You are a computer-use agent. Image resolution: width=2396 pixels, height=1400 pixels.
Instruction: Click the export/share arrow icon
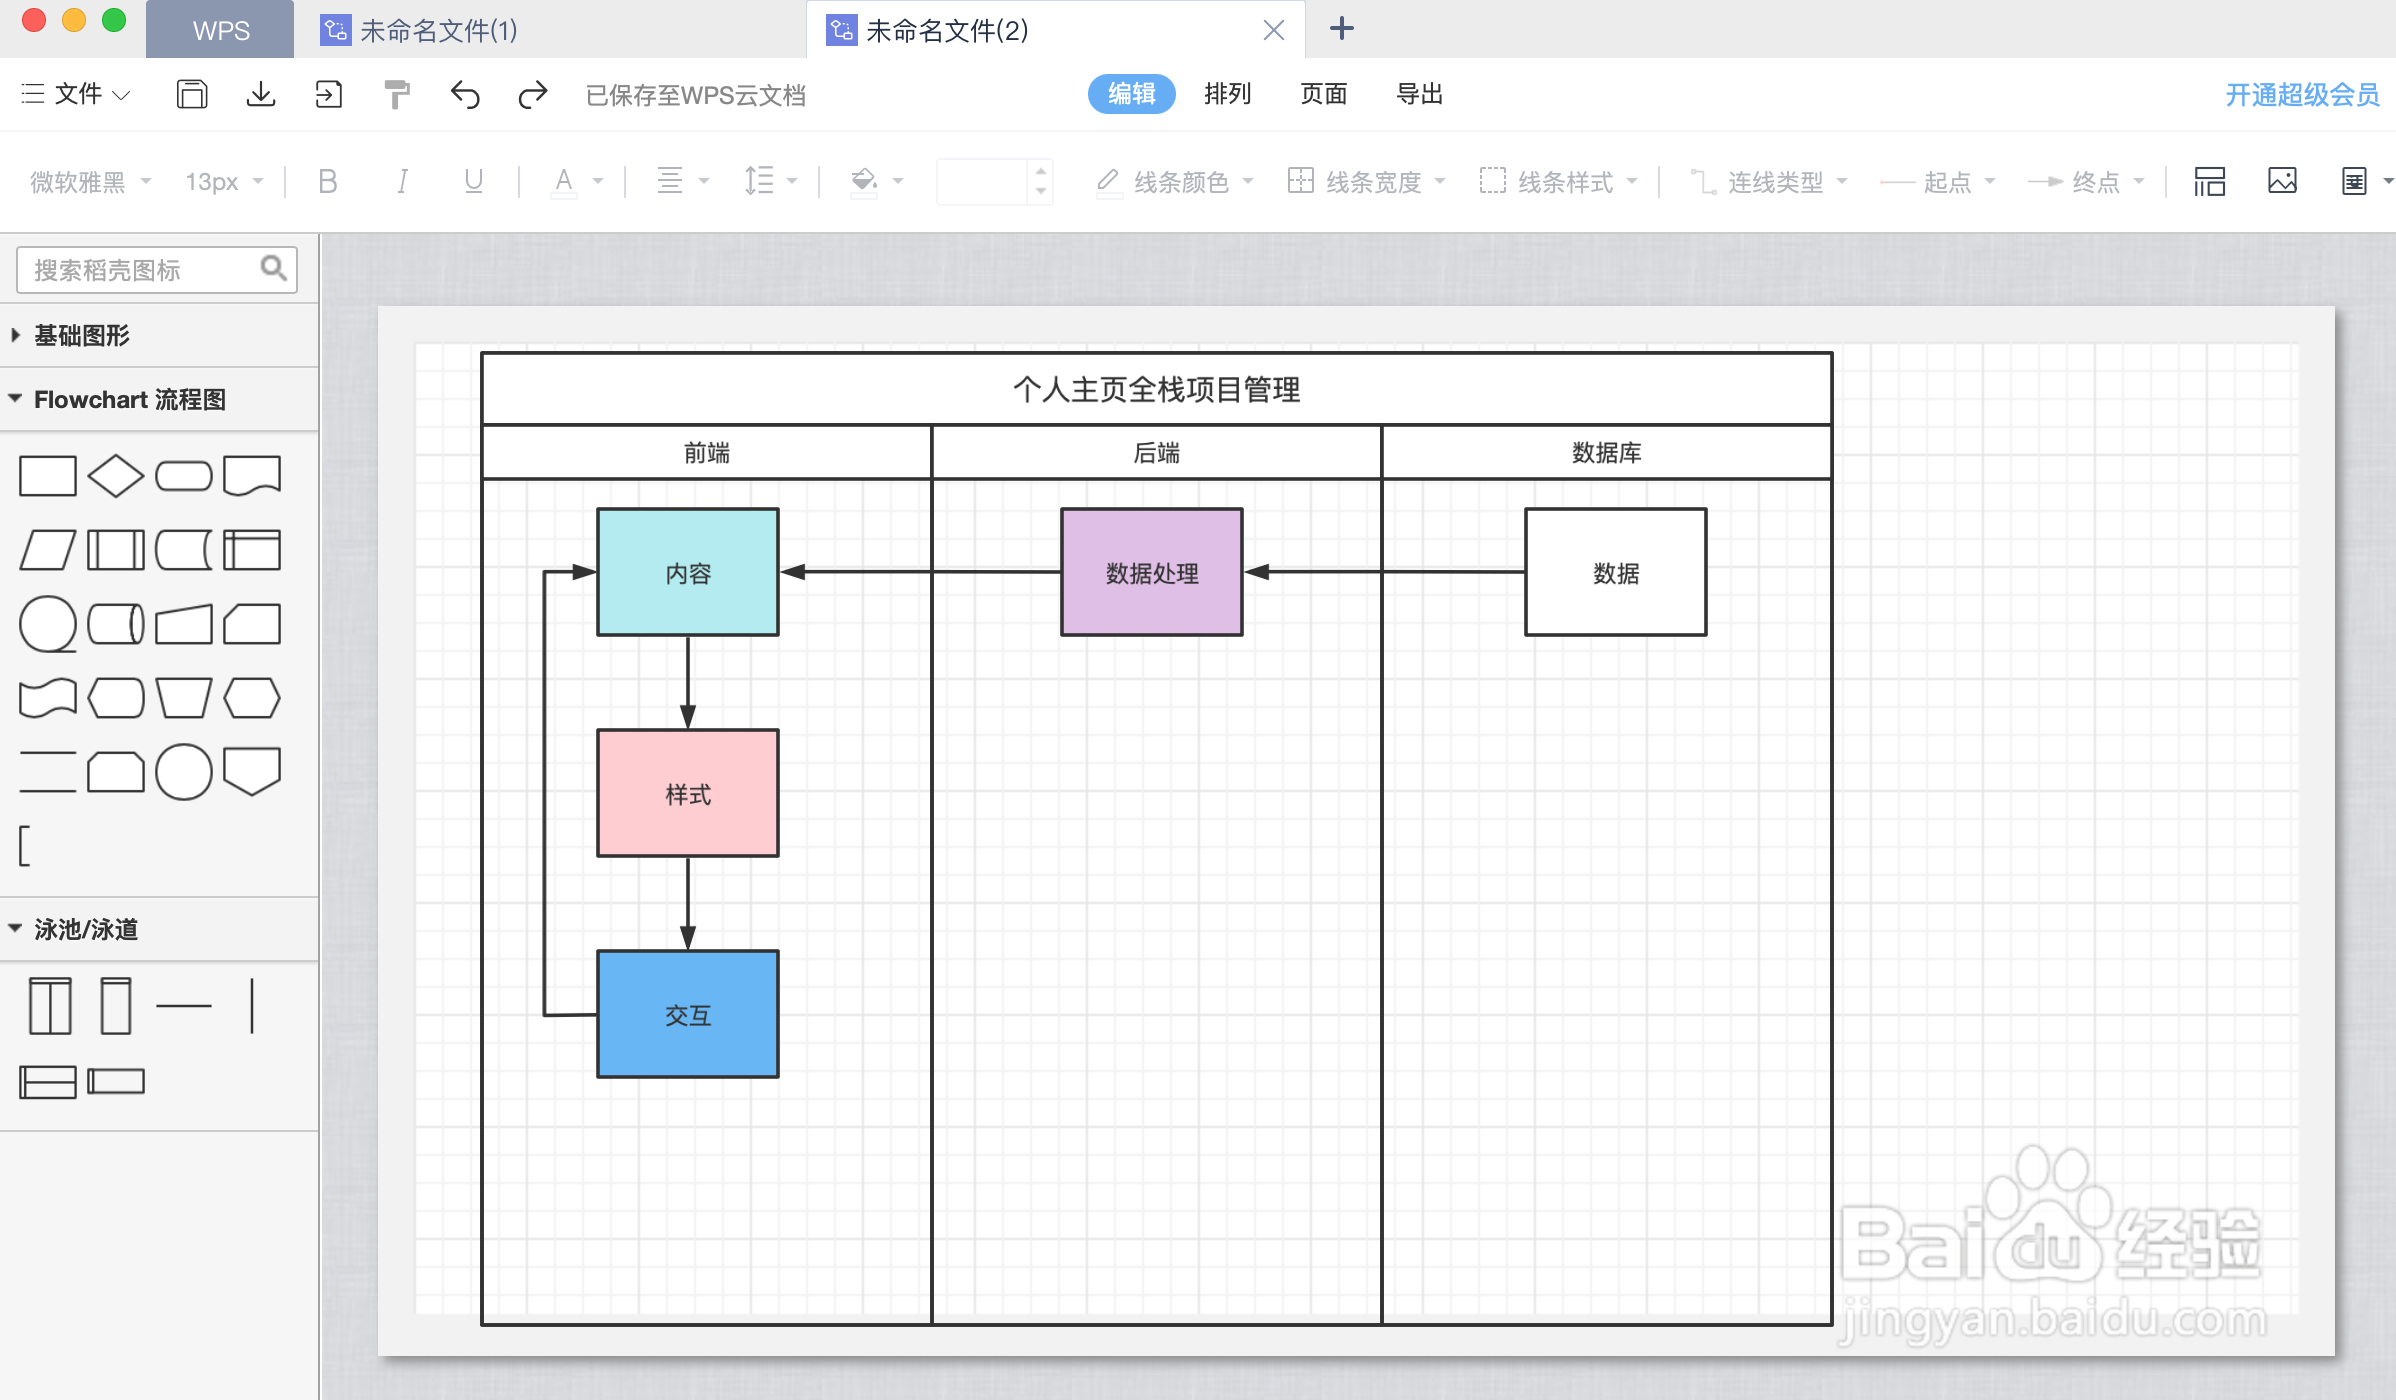point(328,94)
